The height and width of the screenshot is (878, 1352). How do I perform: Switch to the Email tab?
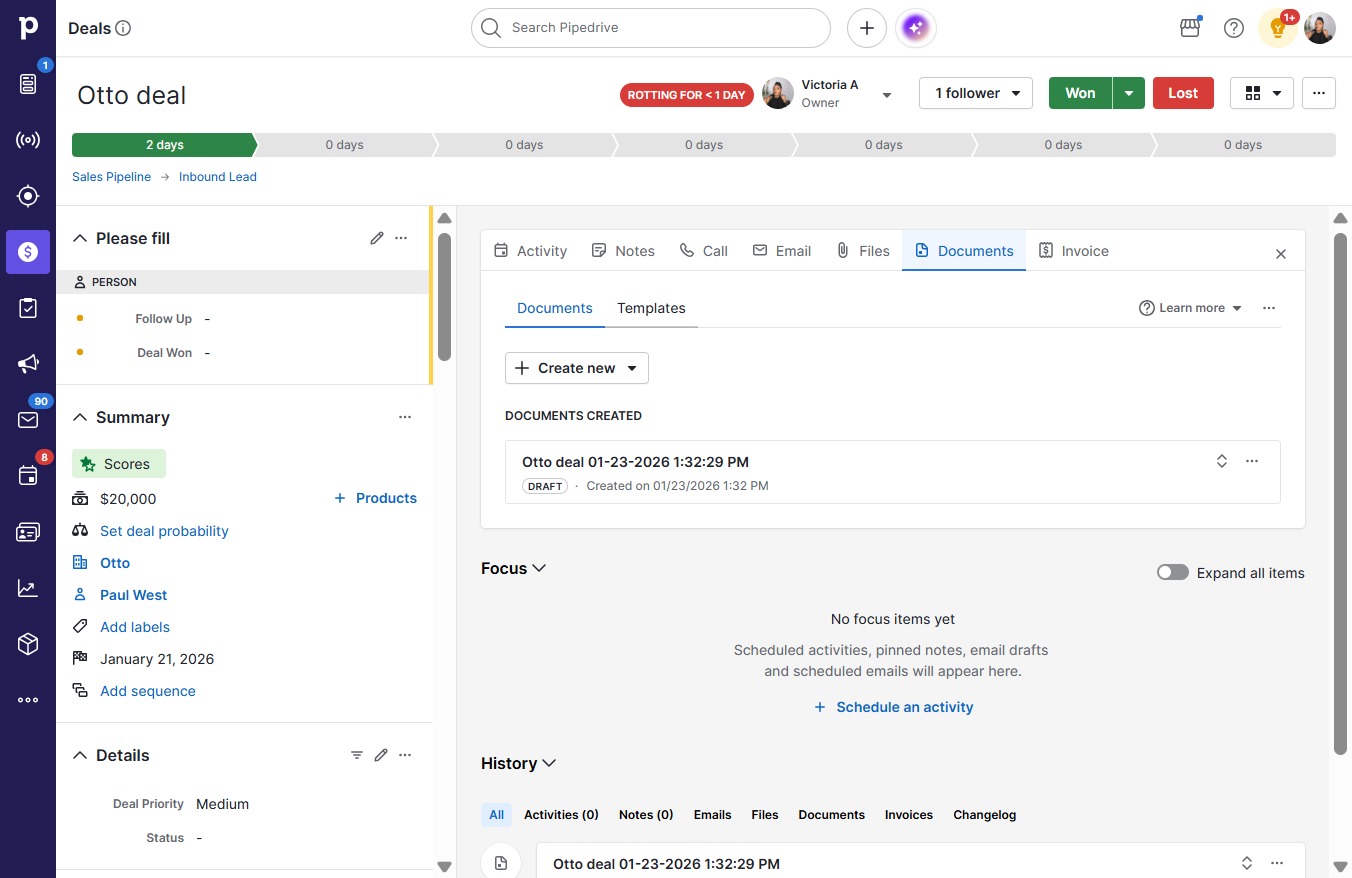pos(782,251)
